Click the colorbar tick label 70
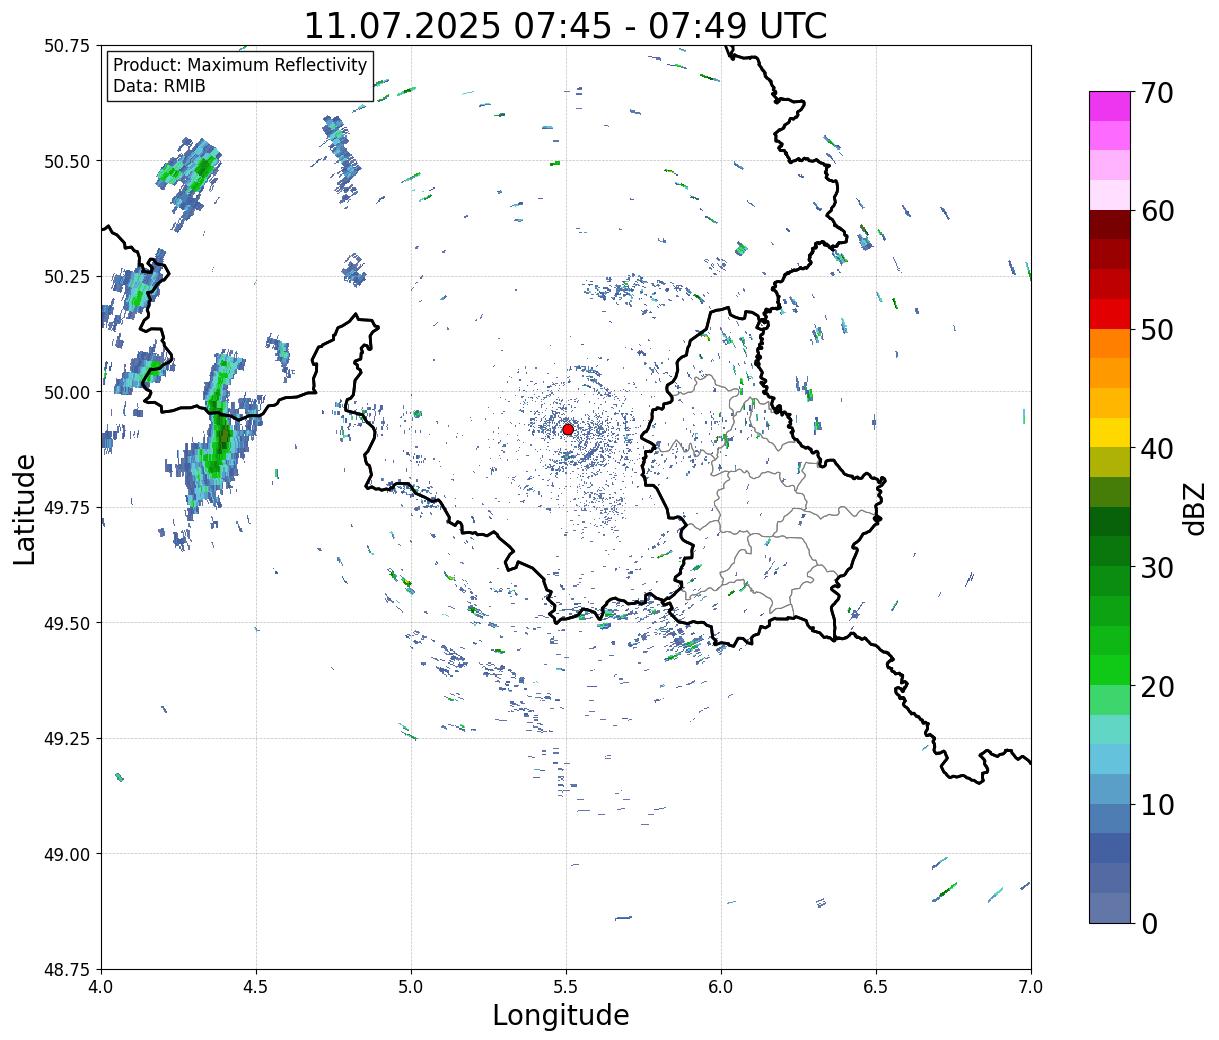1219x1040 pixels. point(1157,93)
